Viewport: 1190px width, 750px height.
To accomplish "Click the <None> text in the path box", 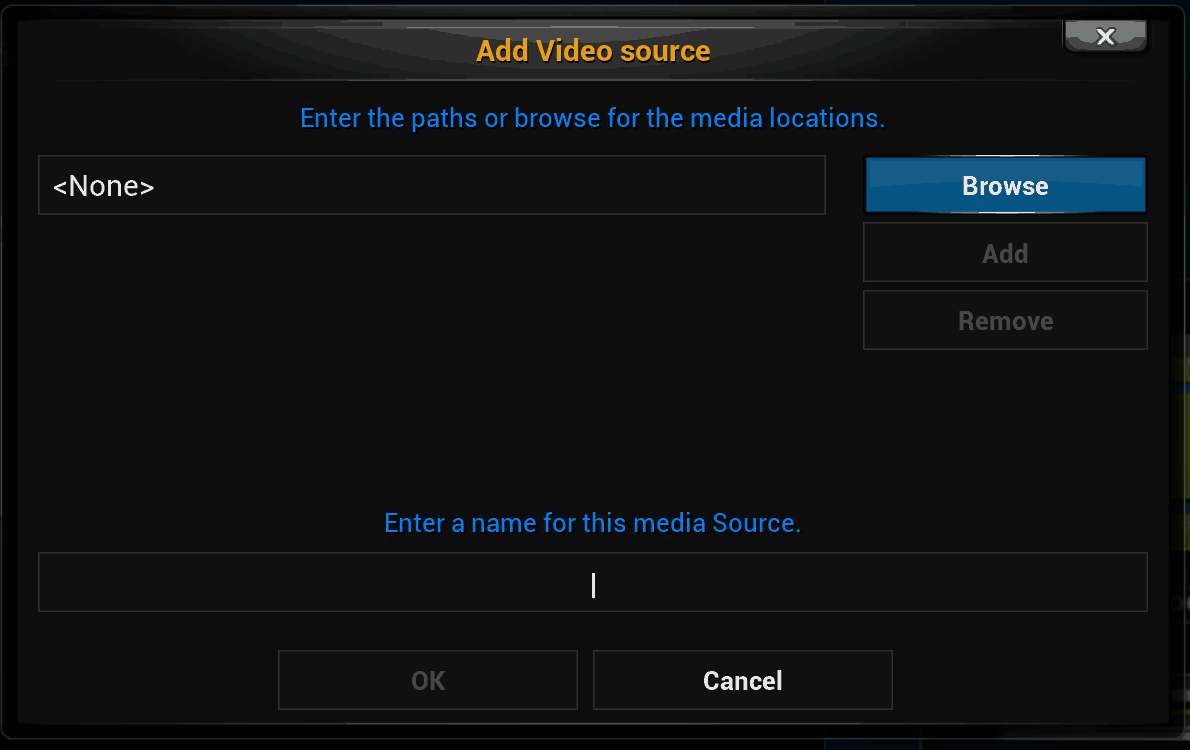I will tap(104, 186).
